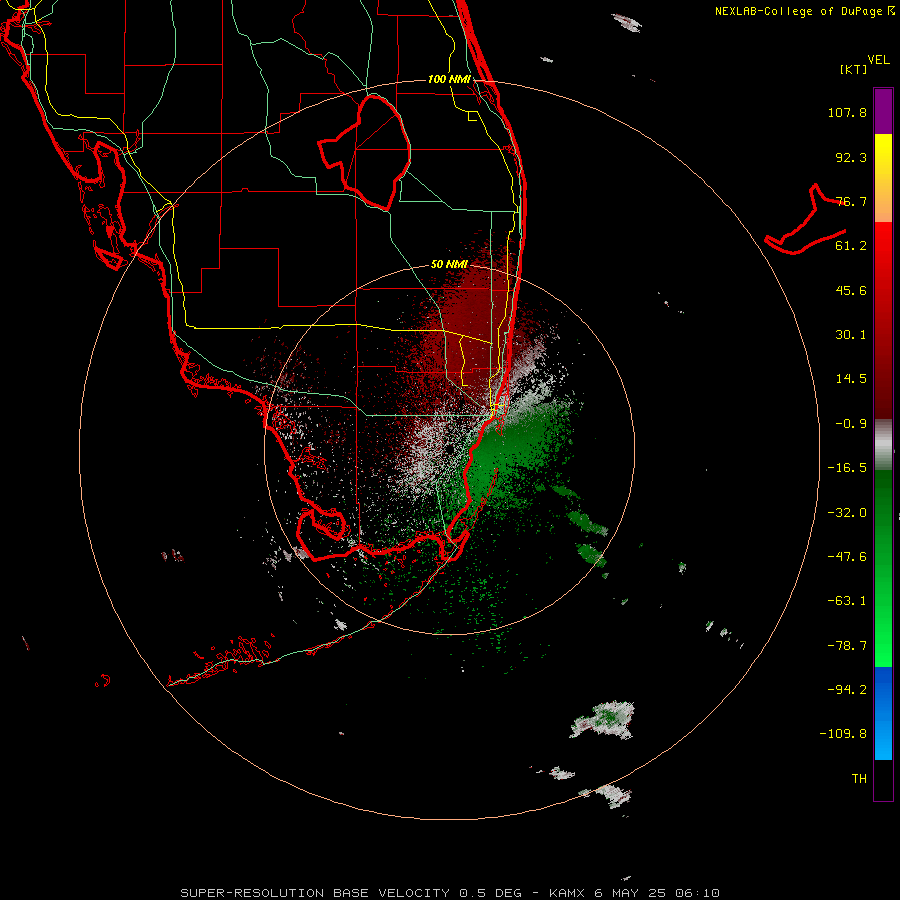Select the 30.1 velocity scale value
The width and height of the screenshot is (900, 900).
point(851,335)
